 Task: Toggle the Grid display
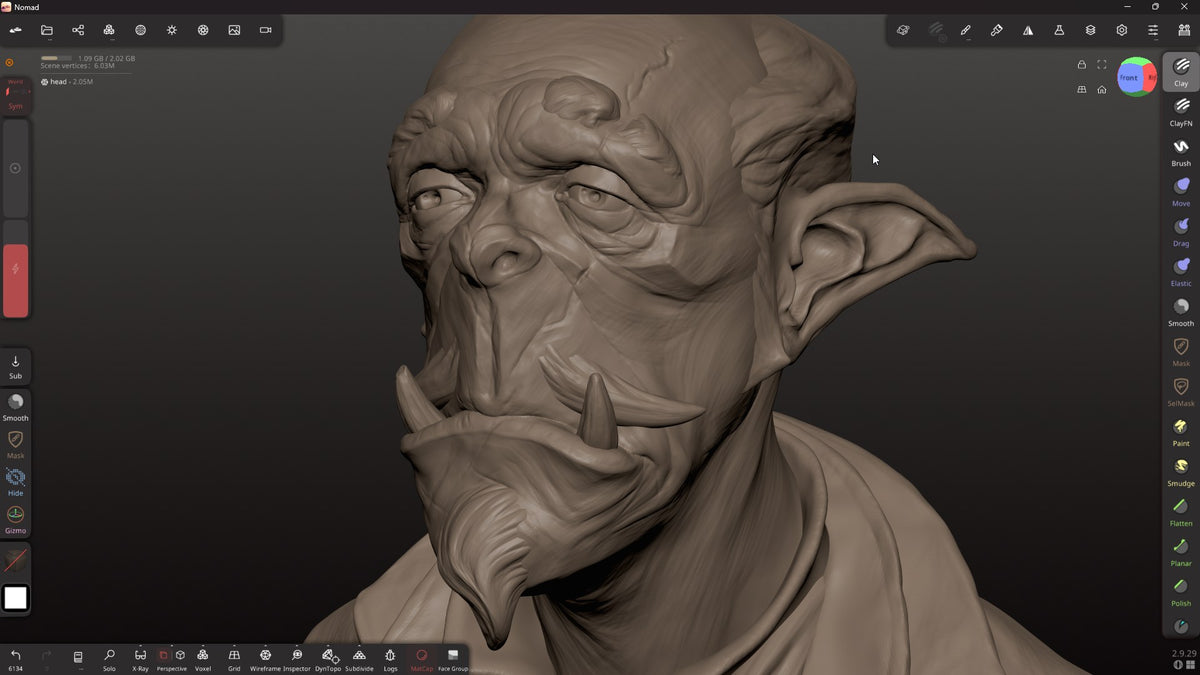coord(234,659)
